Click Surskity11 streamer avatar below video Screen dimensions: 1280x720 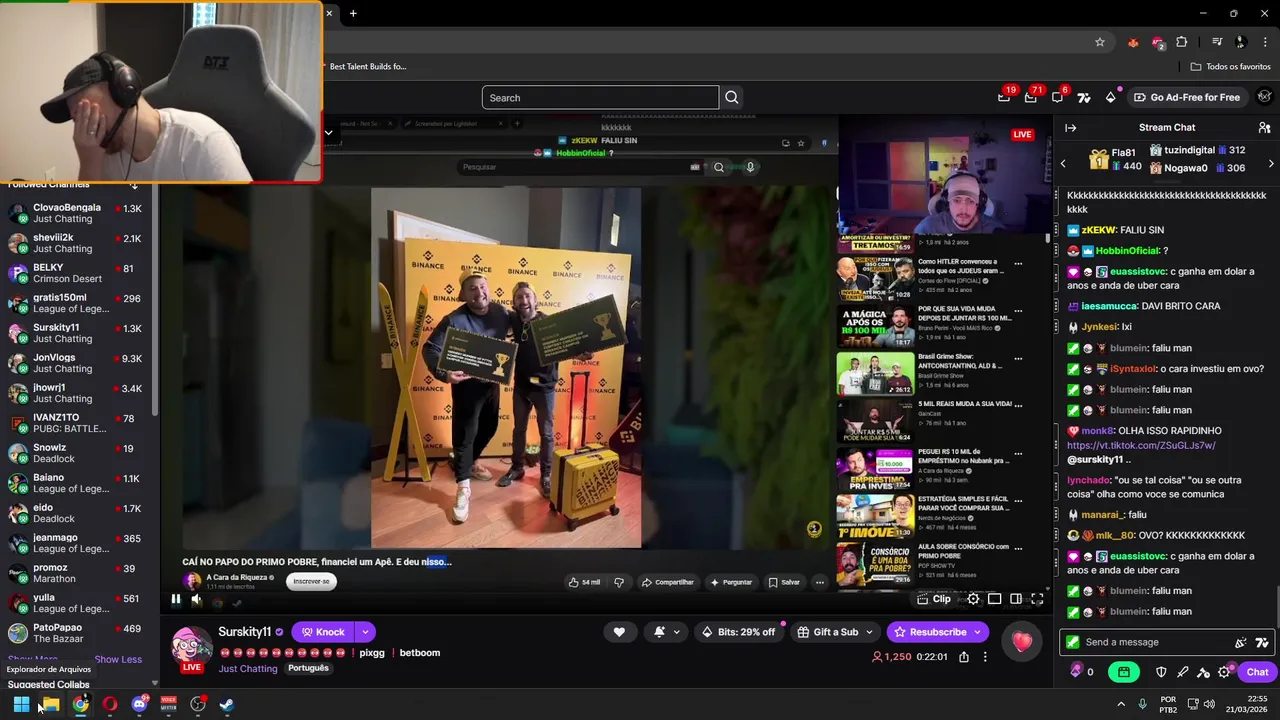point(192,646)
